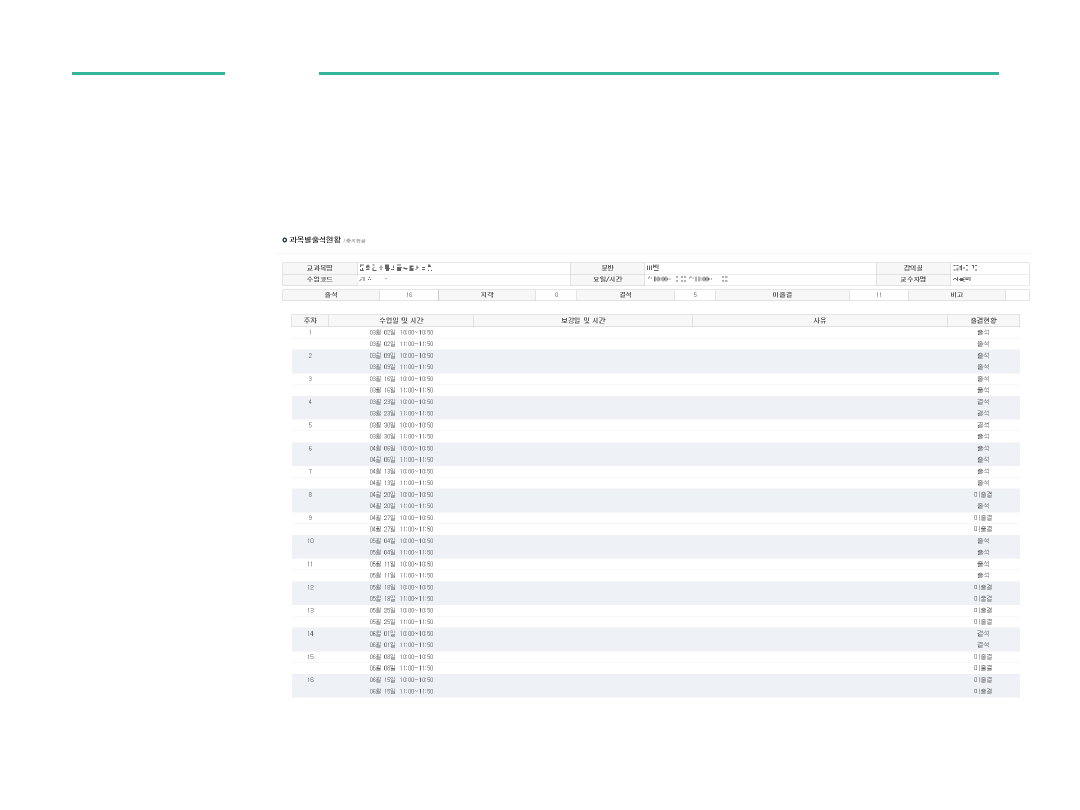Select week 4 row 03월 23일 10:00~10:50
This screenshot has height=810, width=1080.
(x=401, y=402)
